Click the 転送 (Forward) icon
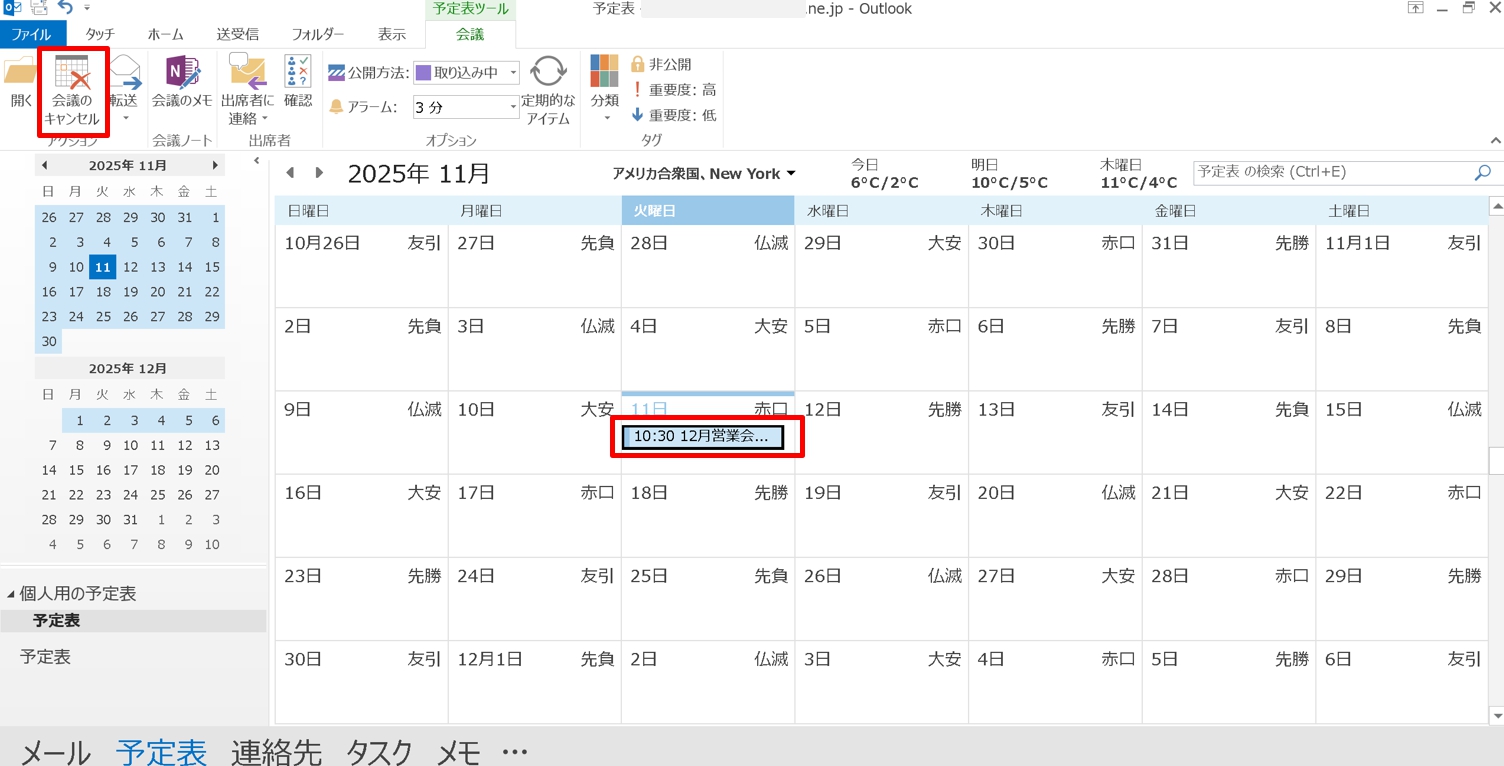The width and height of the screenshot is (1504, 766). (x=125, y=76)
